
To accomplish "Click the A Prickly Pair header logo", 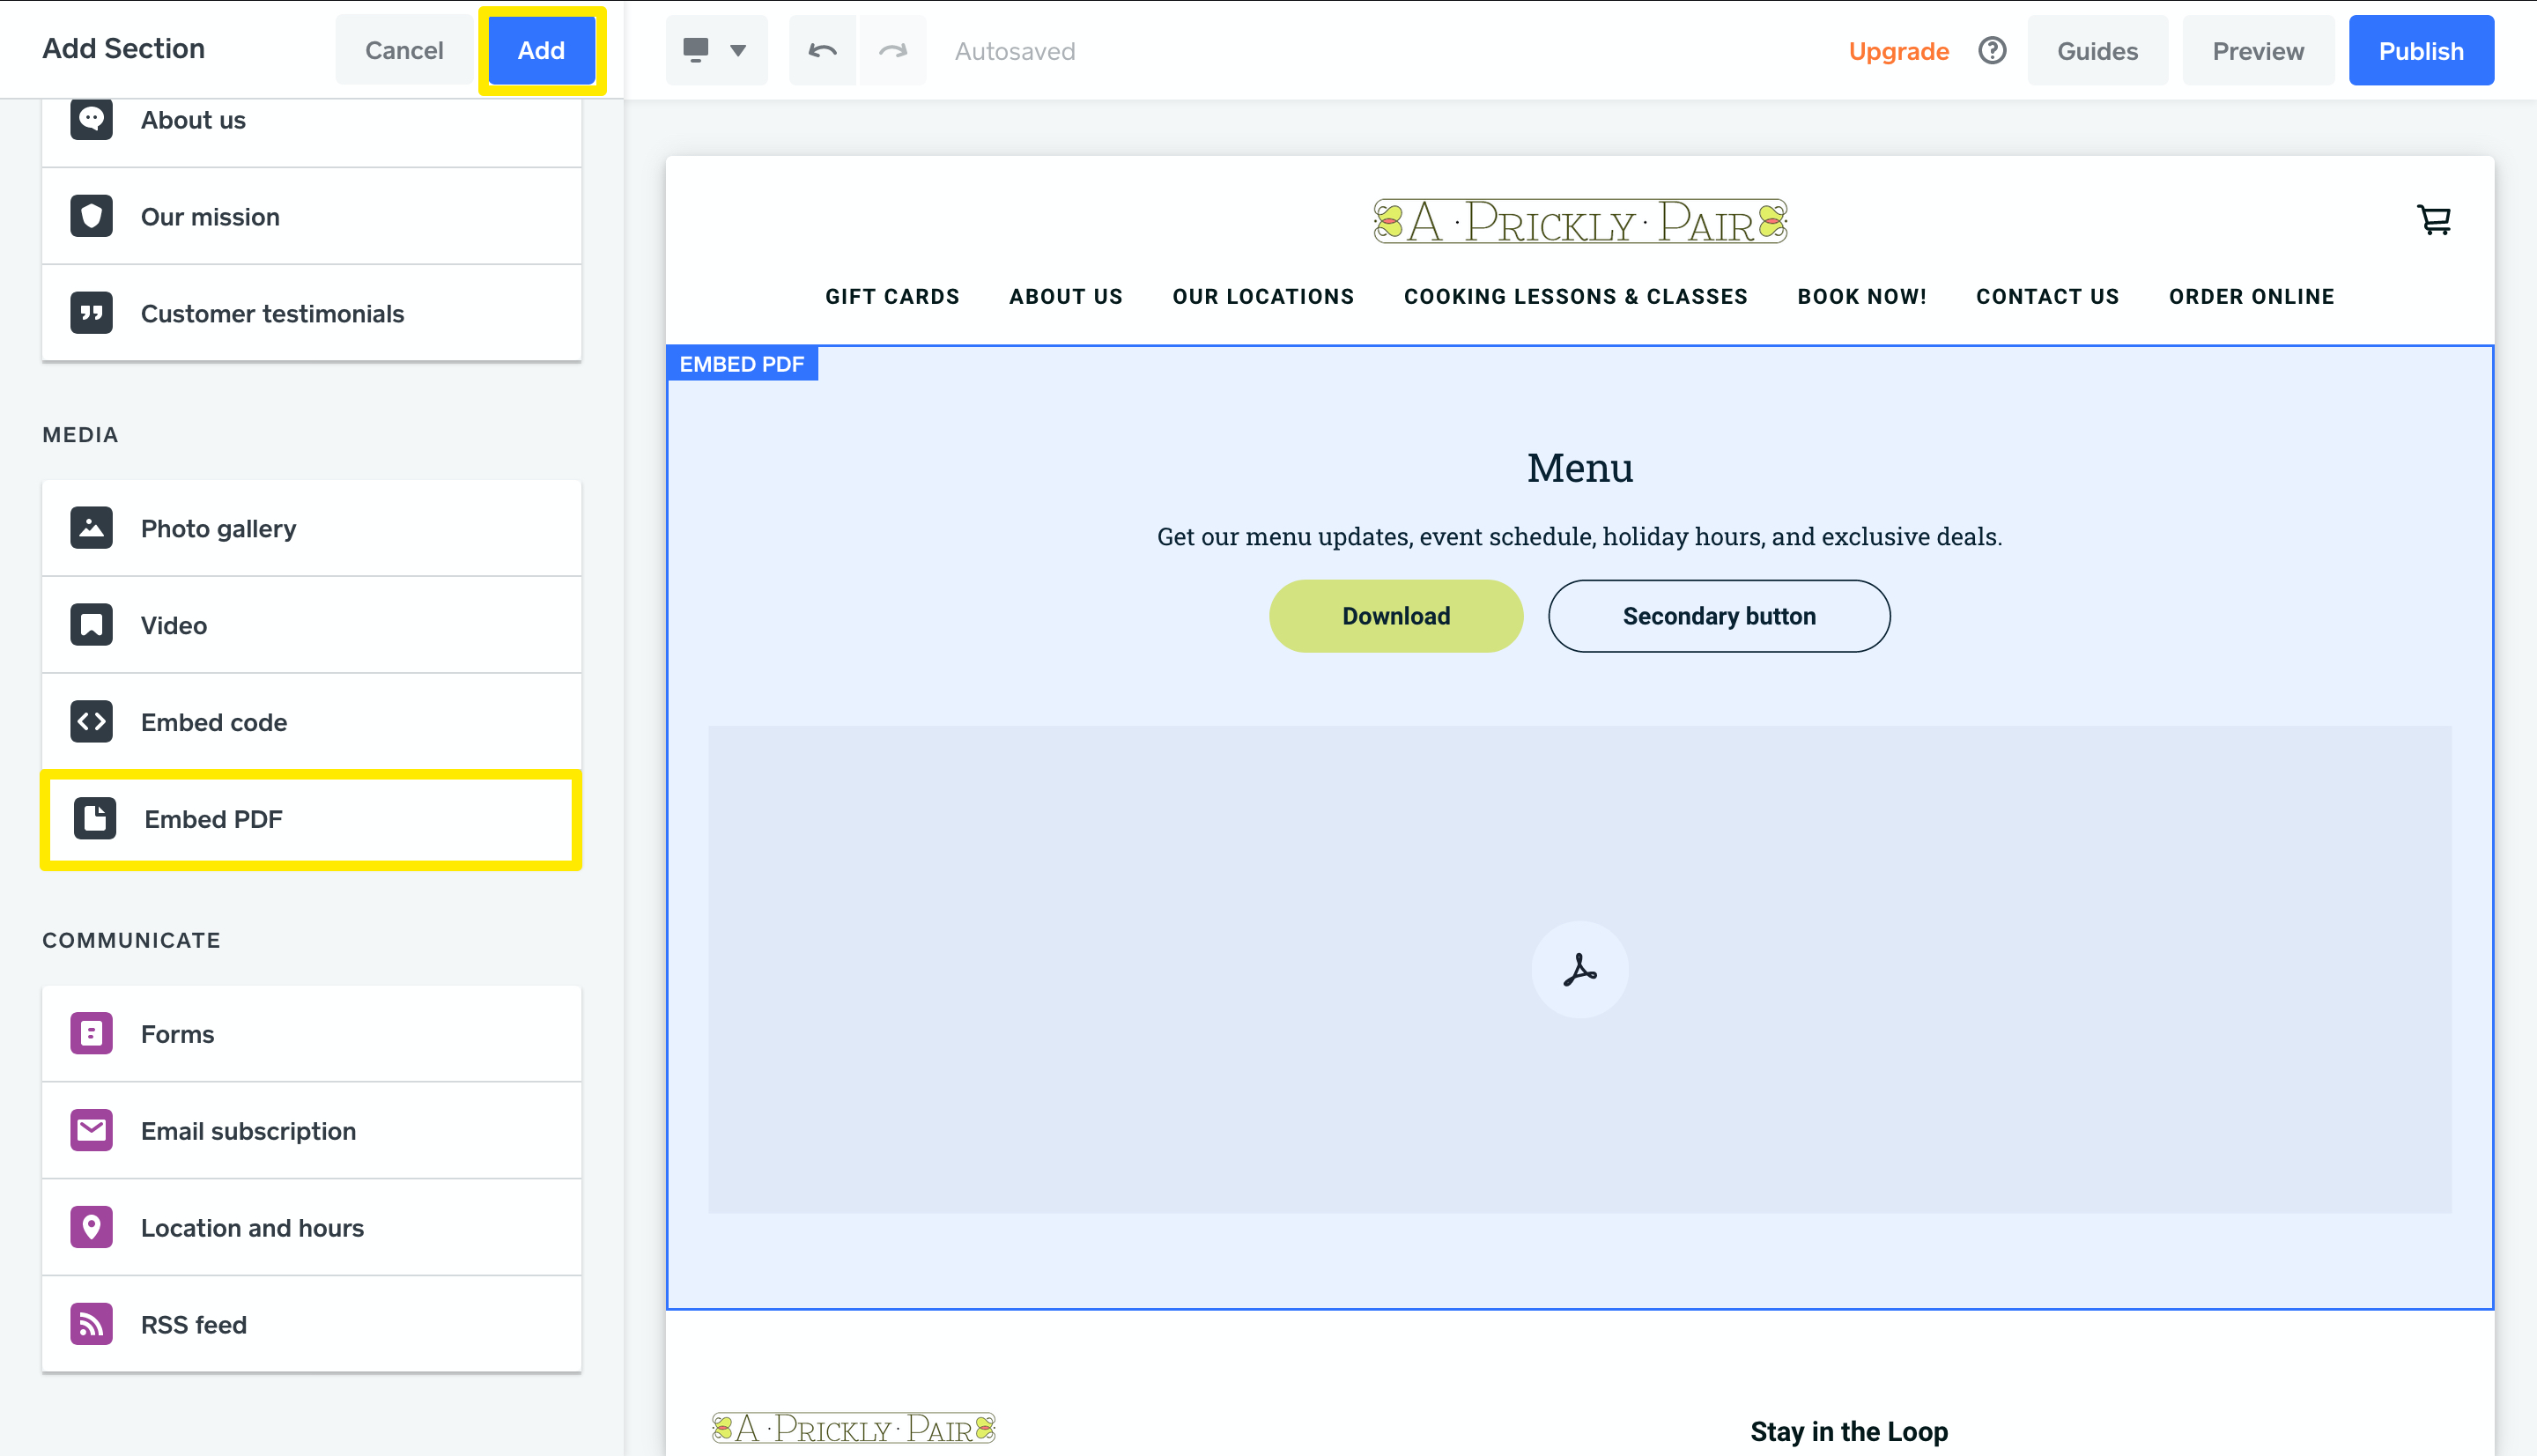I will 1579,221.
